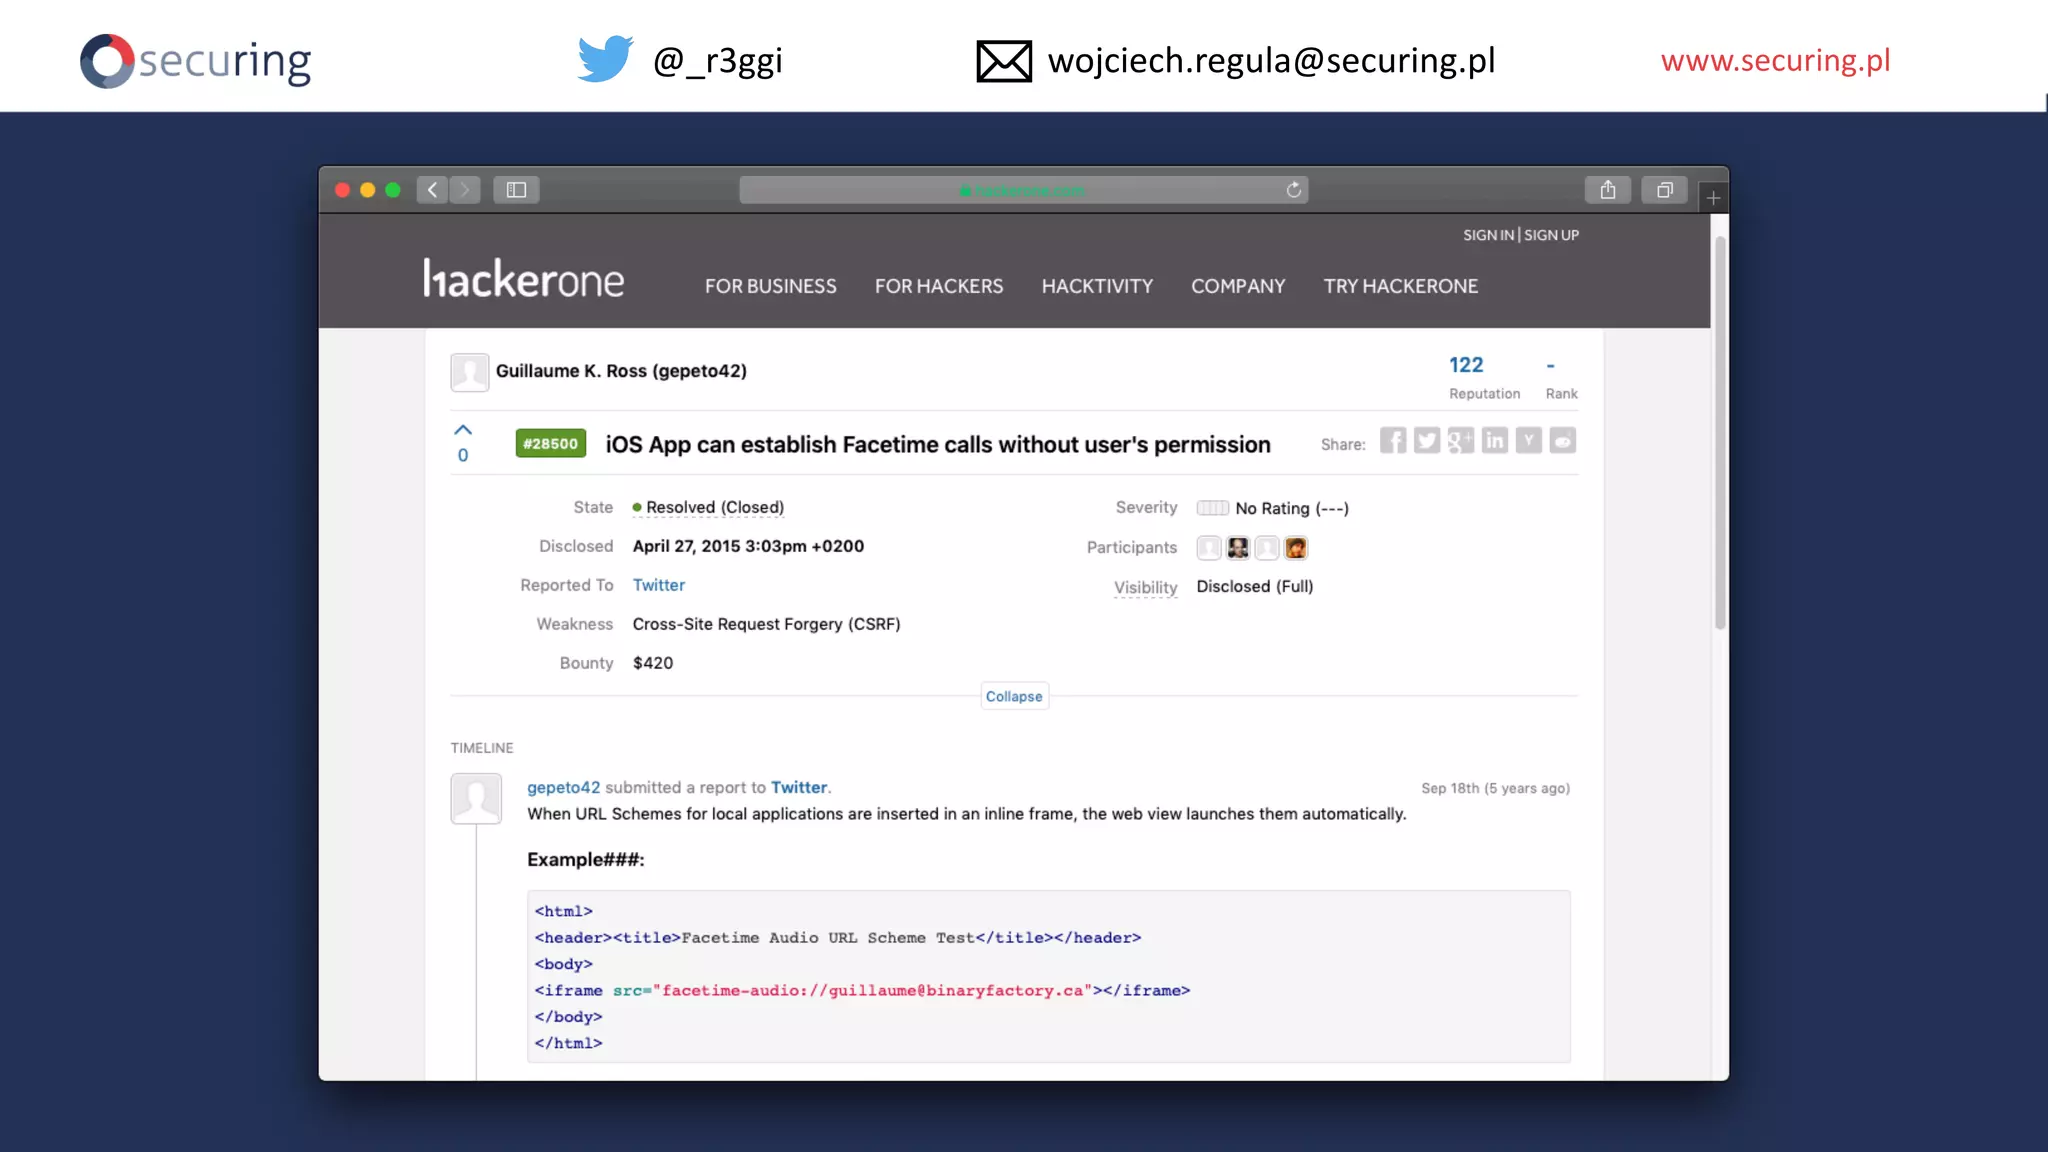This screenshot has height=1152, width=2048.
Task: Open the Guillaume K. Ross (gepeto42) profile name
Action: 621,371
